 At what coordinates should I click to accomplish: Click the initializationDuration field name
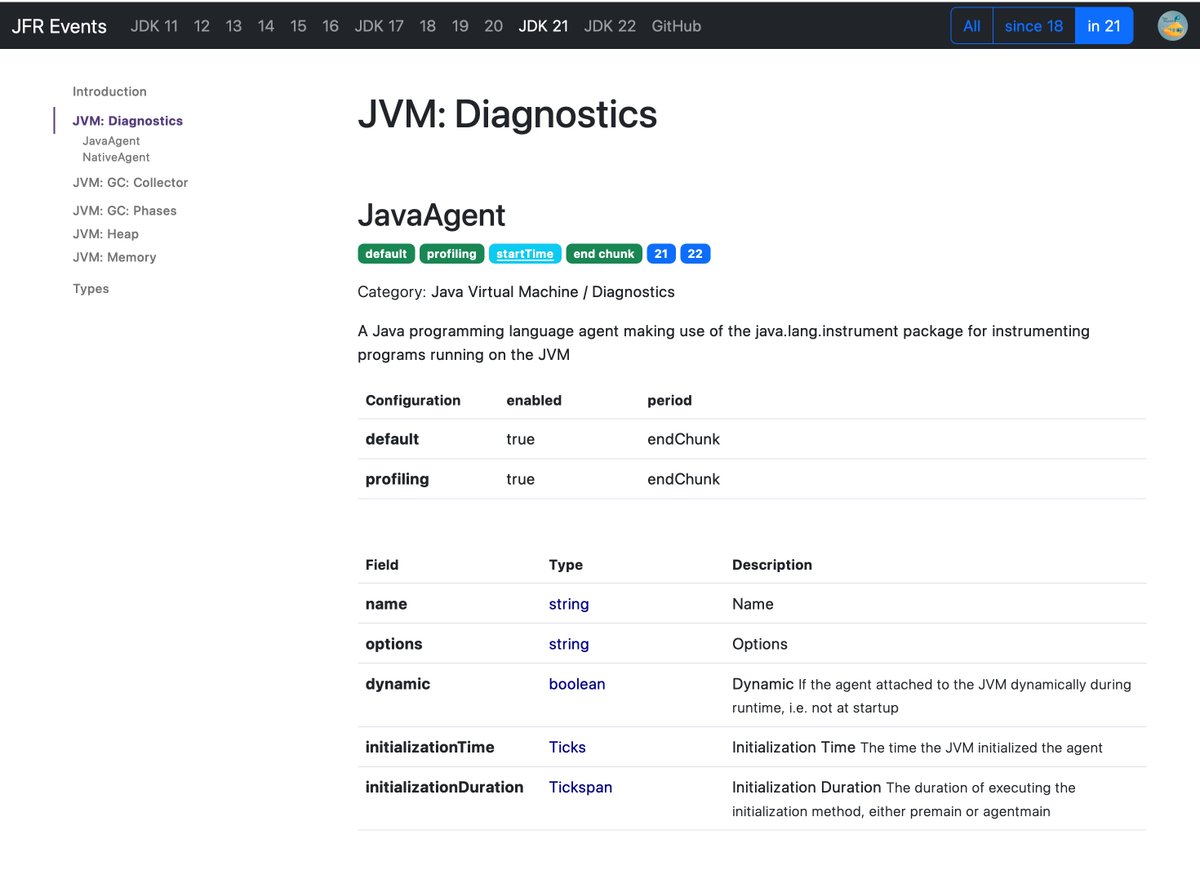point(444,787)
